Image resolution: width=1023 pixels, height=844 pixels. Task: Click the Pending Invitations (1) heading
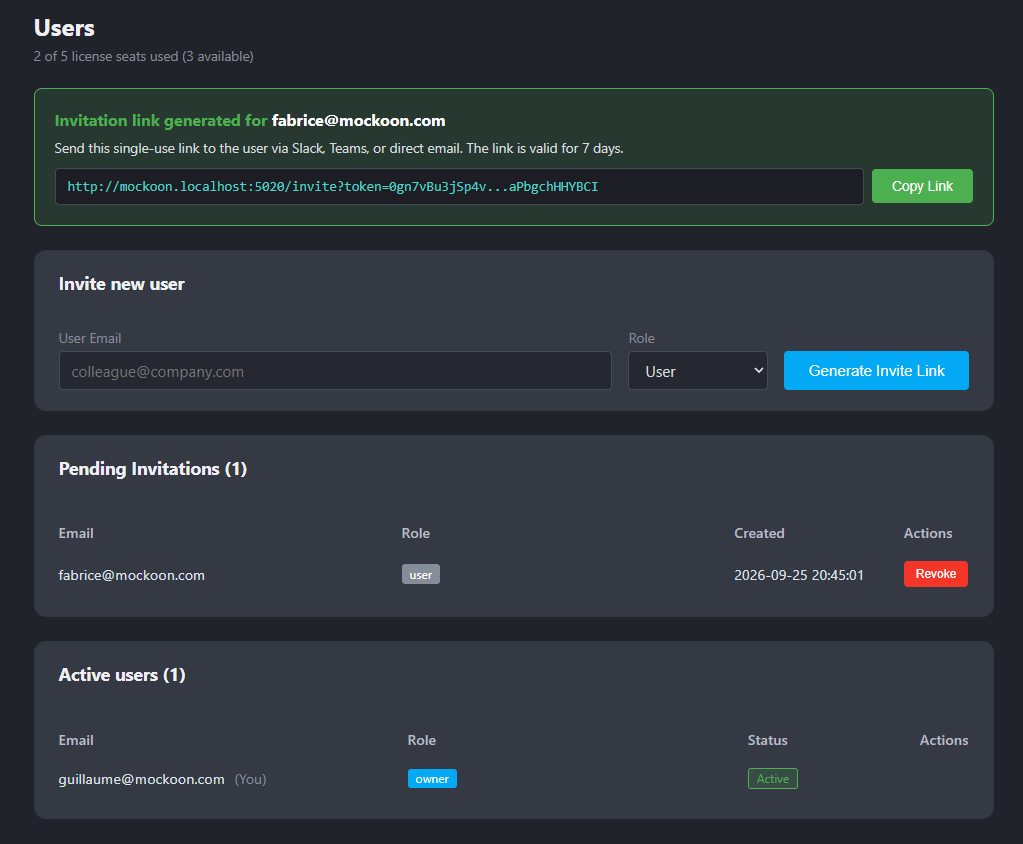click(x=153, y=469)
